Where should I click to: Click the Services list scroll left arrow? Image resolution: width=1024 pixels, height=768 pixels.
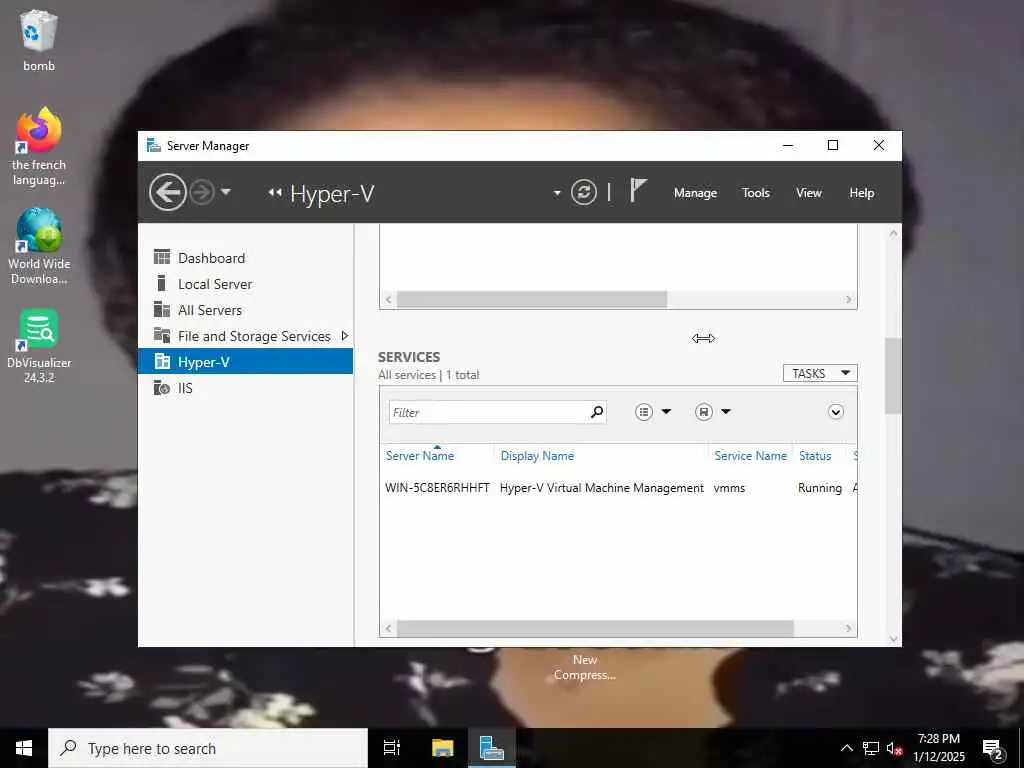[388, 628]
